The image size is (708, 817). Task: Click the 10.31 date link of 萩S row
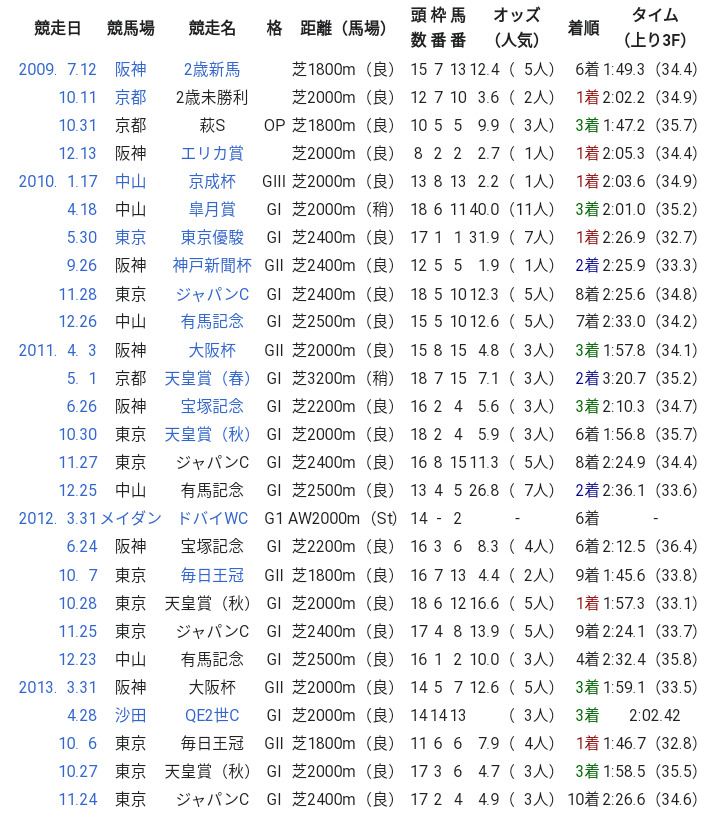coord(78,126)
